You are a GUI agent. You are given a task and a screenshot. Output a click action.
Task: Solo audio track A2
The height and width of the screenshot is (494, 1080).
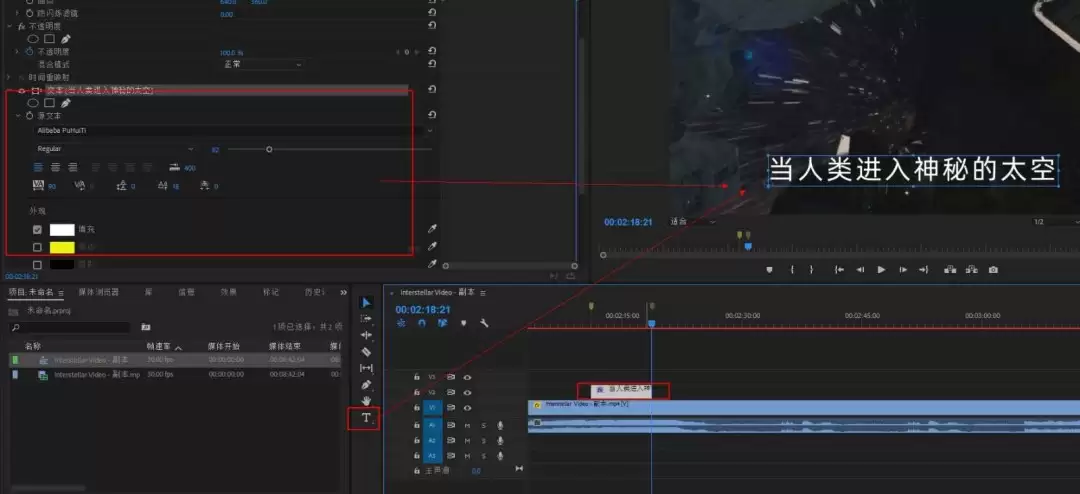484,441
